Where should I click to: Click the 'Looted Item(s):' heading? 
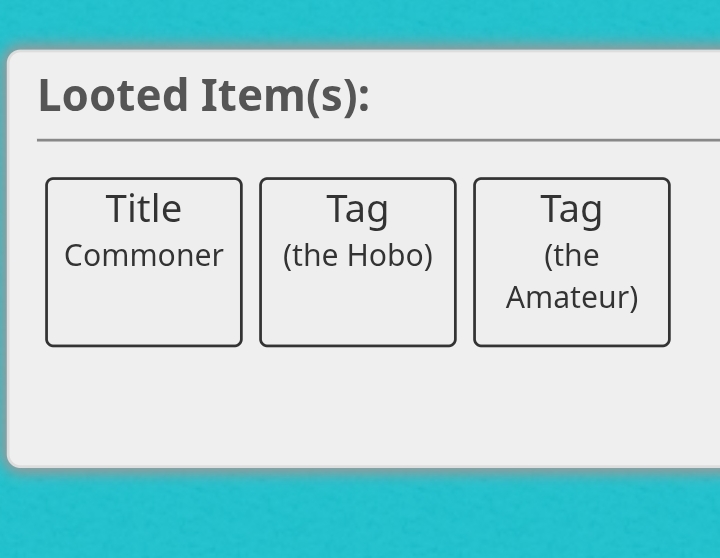[x=204, y=96]
